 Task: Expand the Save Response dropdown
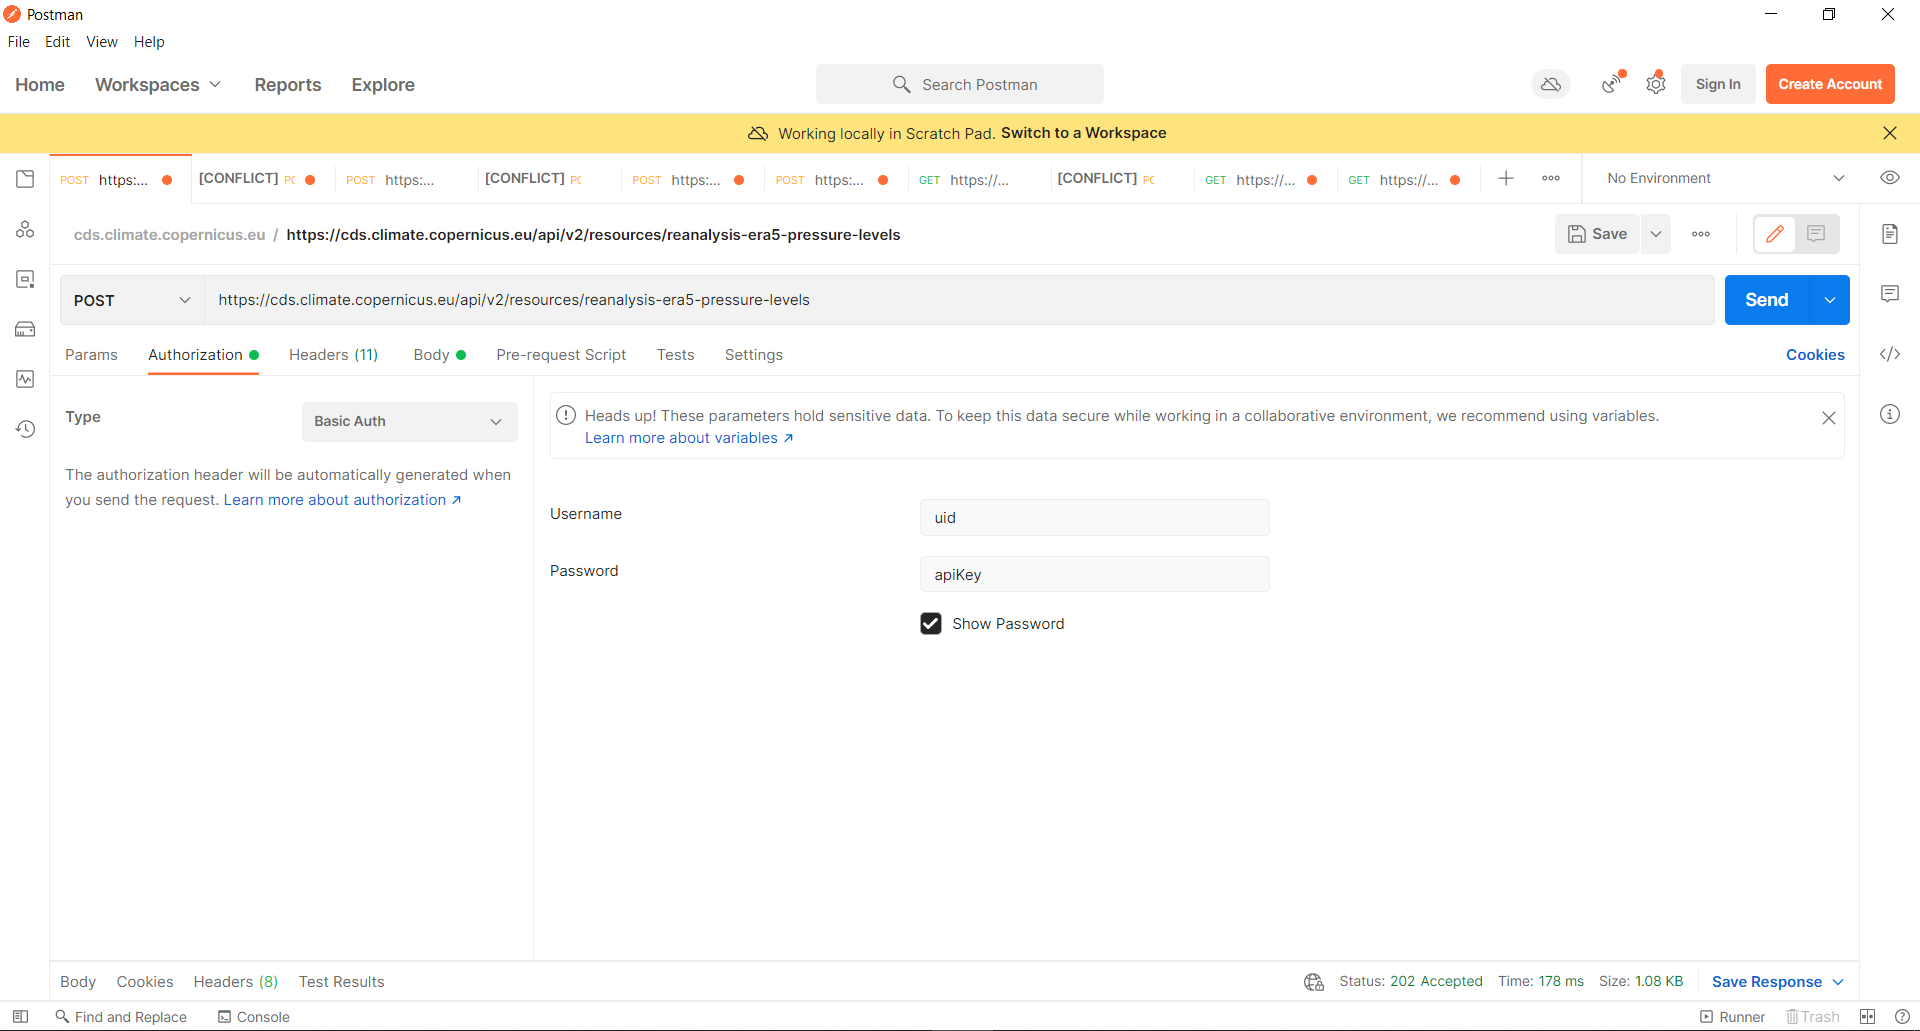point(1778,982)
